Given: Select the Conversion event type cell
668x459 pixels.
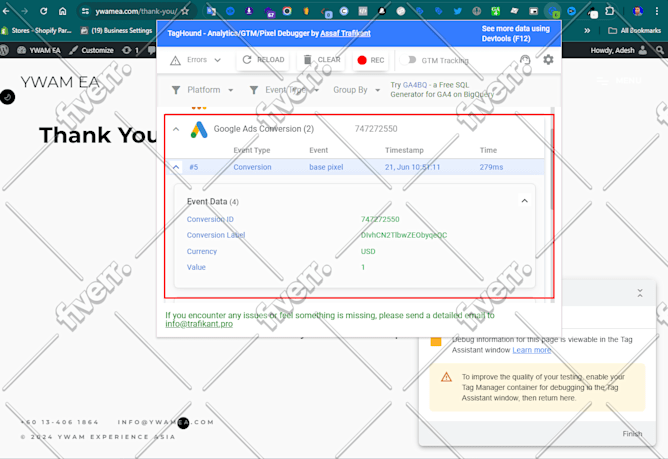Looking at the screenshot, I should coord(252,167).
